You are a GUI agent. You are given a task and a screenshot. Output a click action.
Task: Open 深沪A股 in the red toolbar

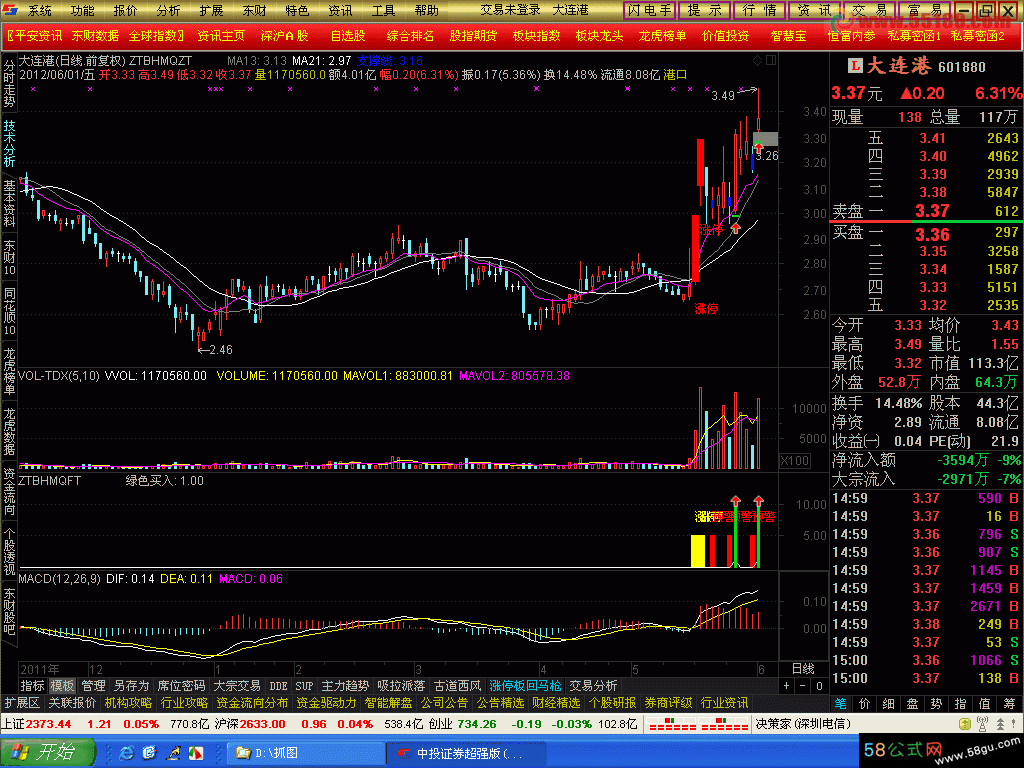pos(284,36)
